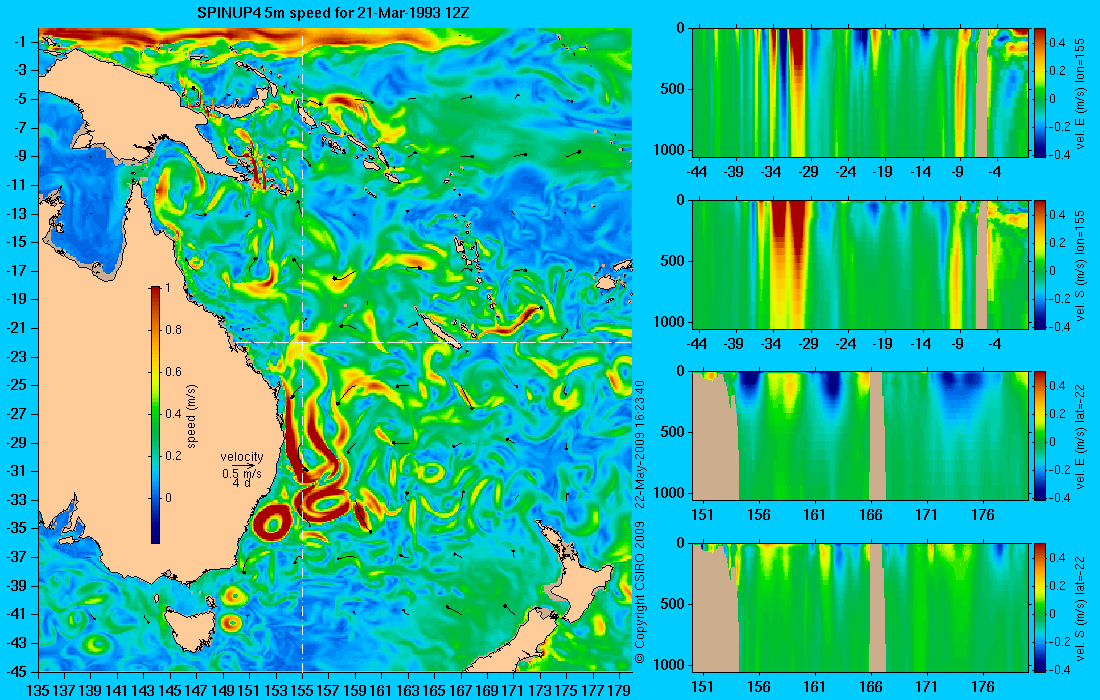Select the colorbar of the vel. E lat=-22 panel
The image size is (1100, 700).
[x=1040, y=436]
